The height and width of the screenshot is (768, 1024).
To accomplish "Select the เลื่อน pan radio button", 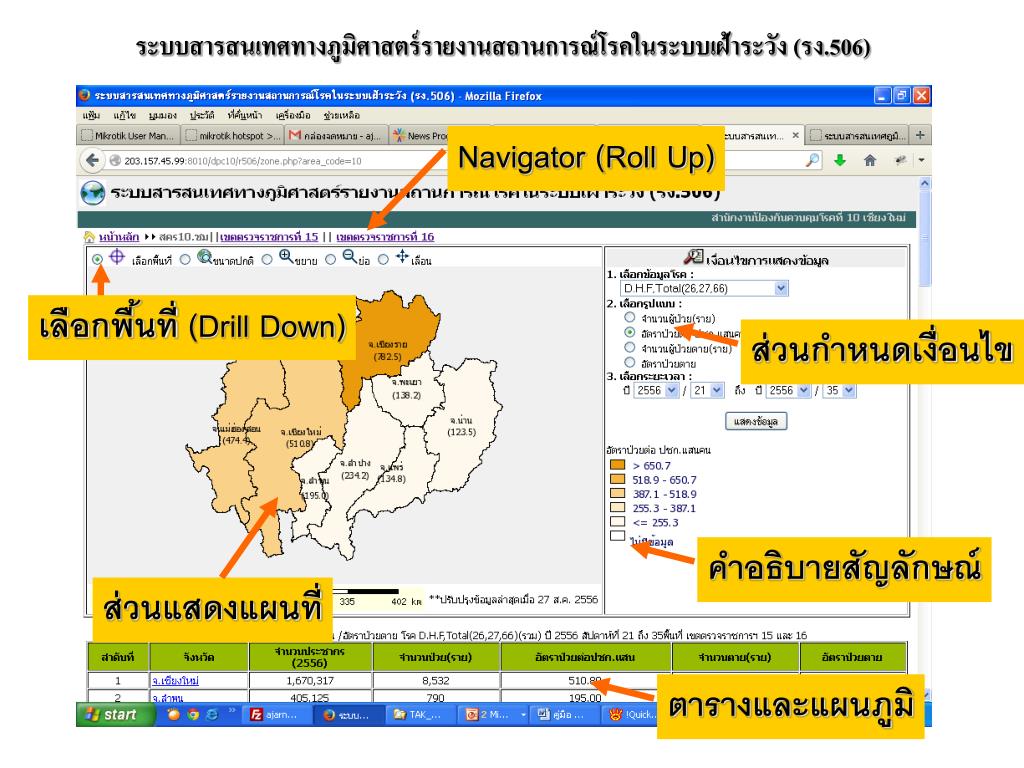I will click(383, 259).
